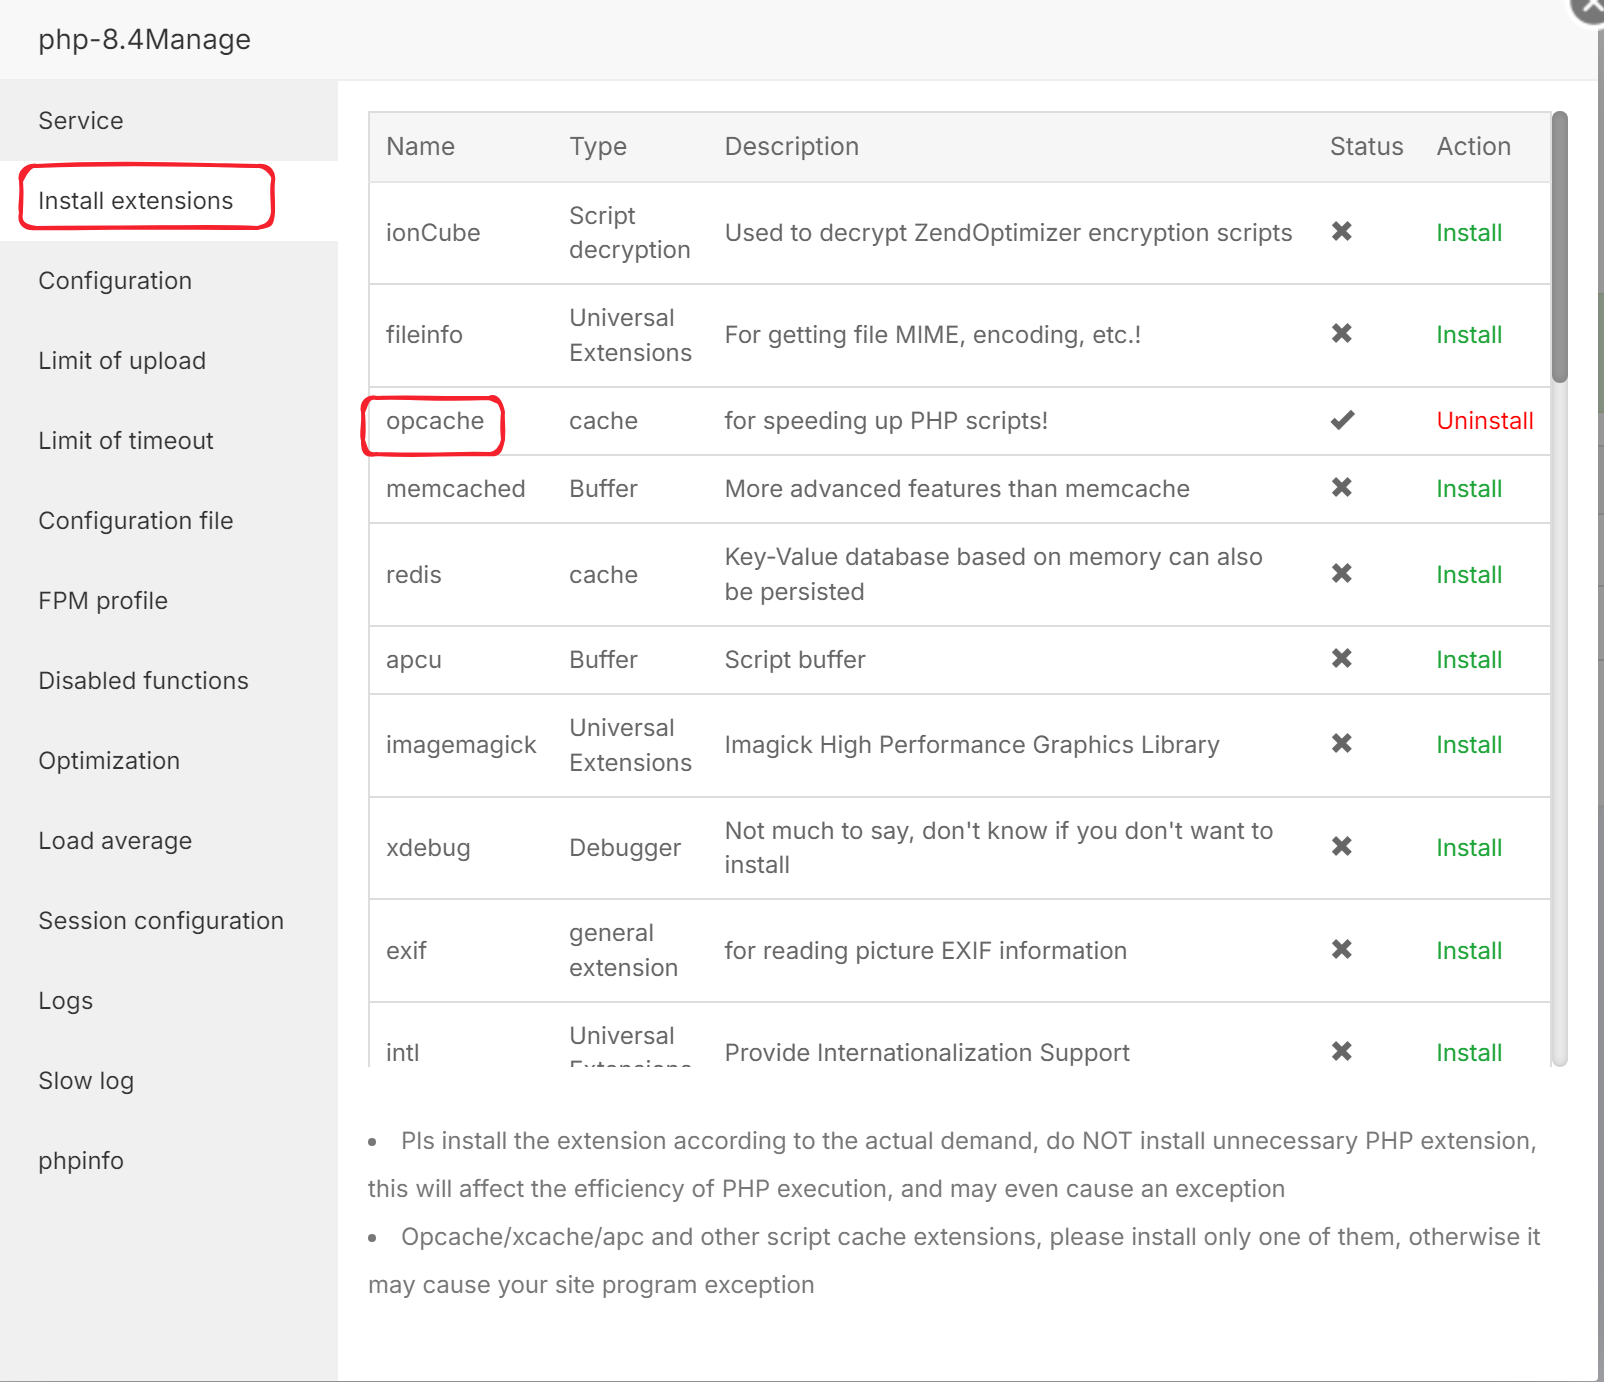Click the X status icon for xdebug
The height and width of the screenshot is (1382, 1604).
pos(1341,847)
